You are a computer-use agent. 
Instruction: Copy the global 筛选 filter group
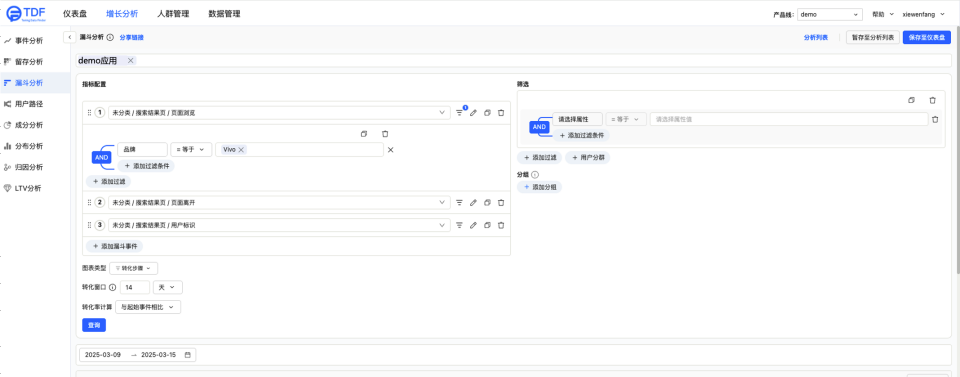911,100
